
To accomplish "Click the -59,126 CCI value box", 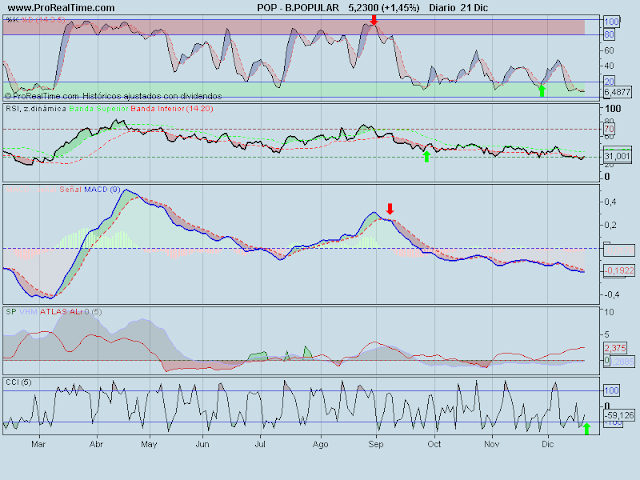I will point(619,416).
